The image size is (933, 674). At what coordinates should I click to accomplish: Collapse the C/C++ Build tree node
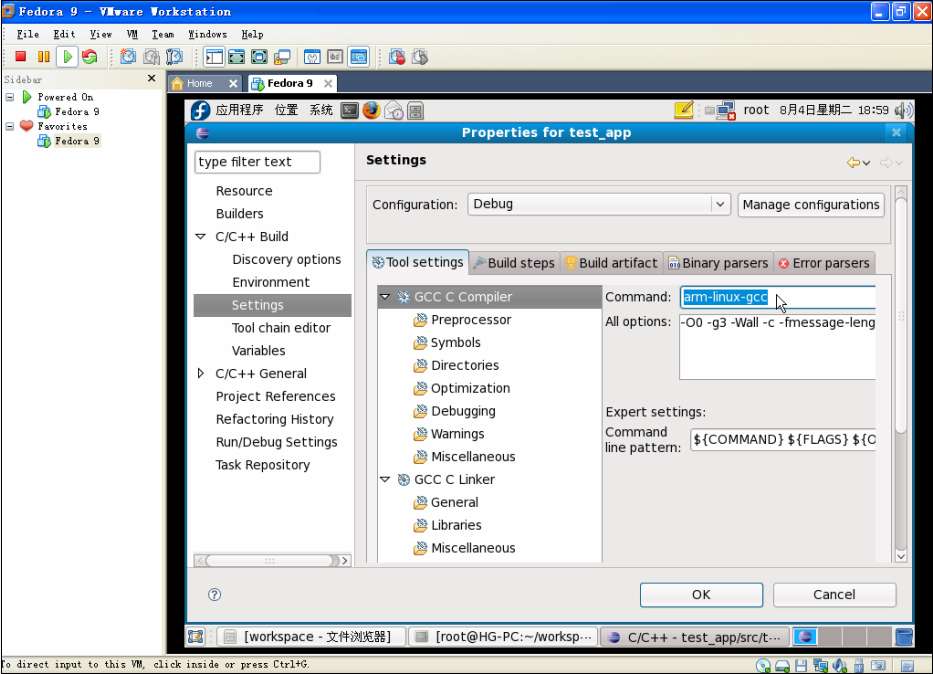[201, 236]
